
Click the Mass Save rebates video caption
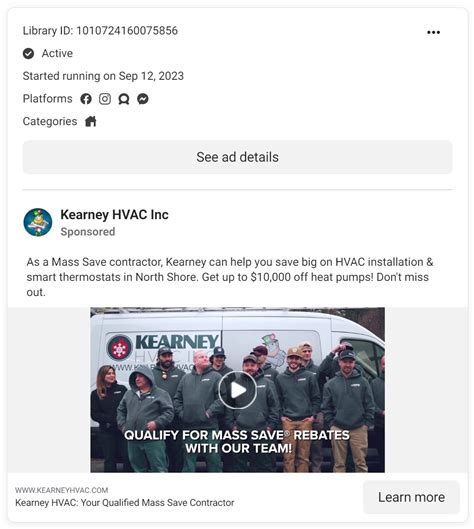click(237, 442)
